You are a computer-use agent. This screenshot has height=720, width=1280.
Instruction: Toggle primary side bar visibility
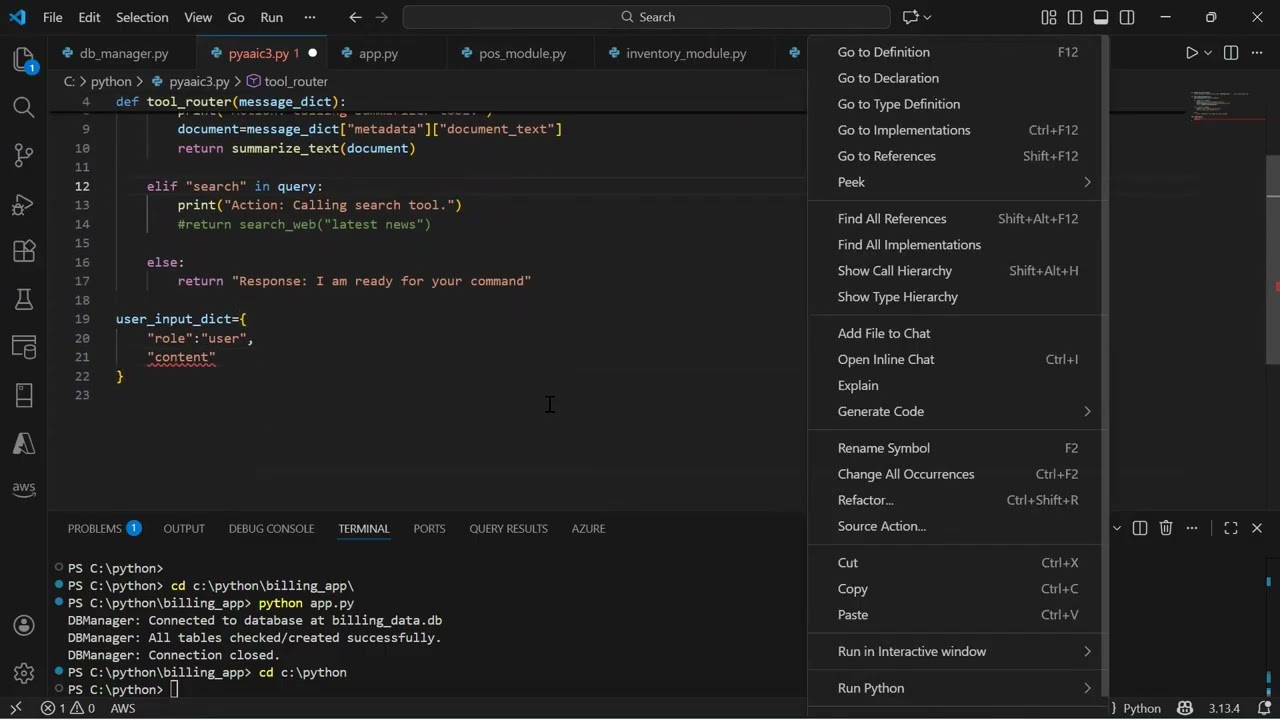pos(1075,17)
